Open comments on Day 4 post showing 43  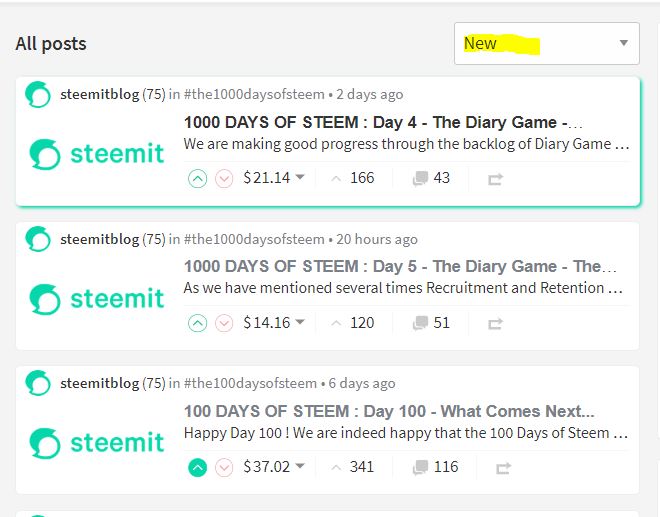[431, 178]
